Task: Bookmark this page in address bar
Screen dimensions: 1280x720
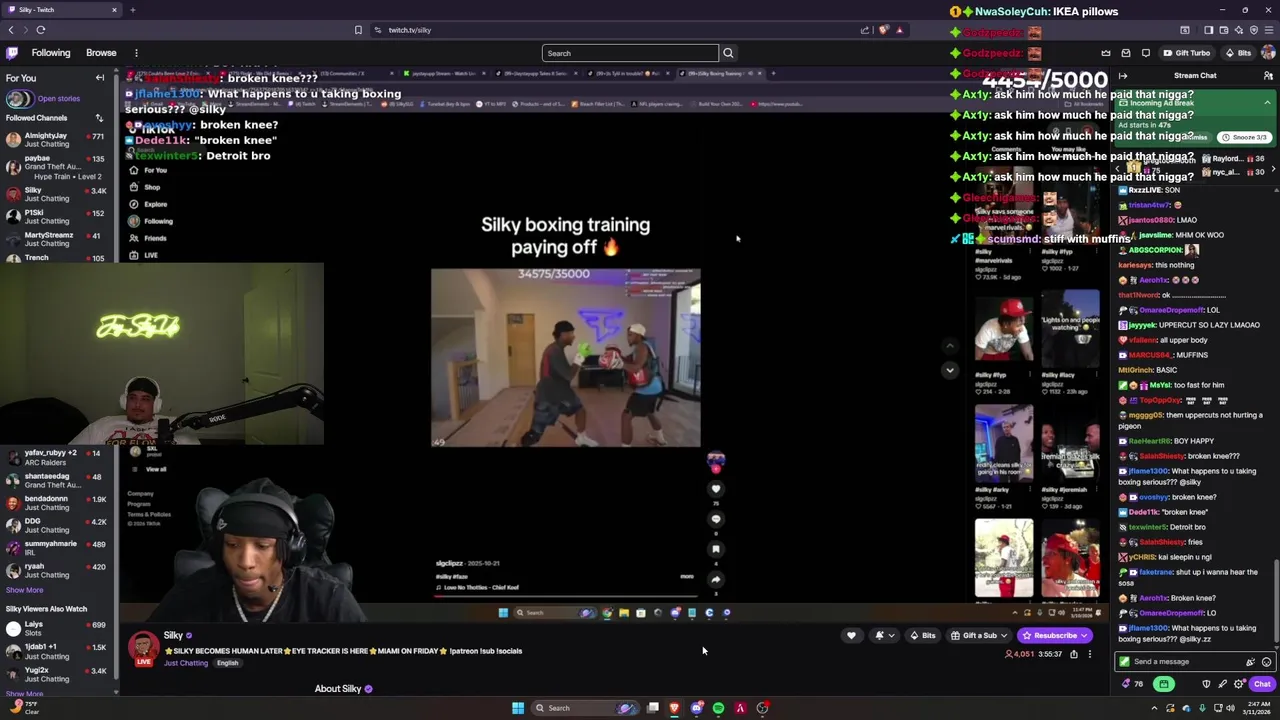Action: [358, 30]
